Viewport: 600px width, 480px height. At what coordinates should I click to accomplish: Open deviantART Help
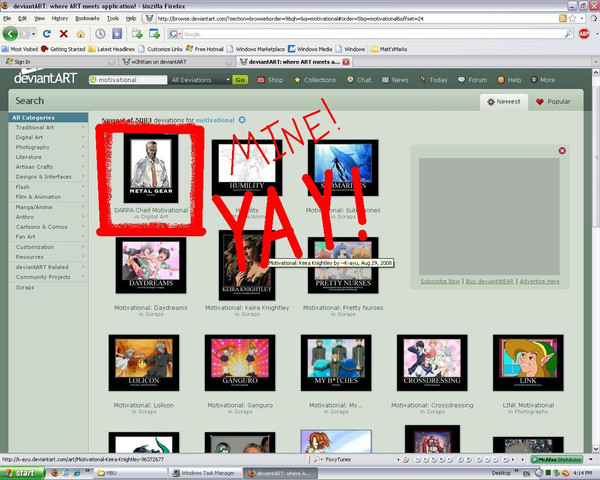pyautogui.click(x=509, y=80)
